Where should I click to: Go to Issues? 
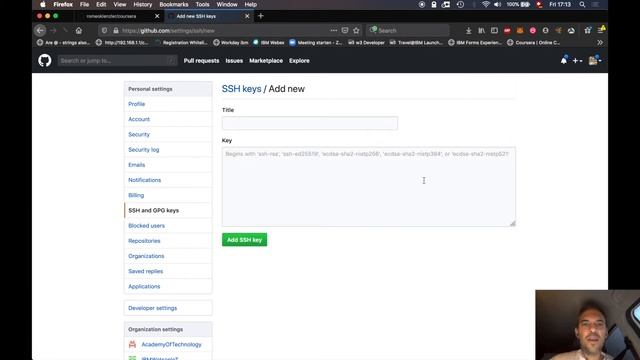(234, 60)
